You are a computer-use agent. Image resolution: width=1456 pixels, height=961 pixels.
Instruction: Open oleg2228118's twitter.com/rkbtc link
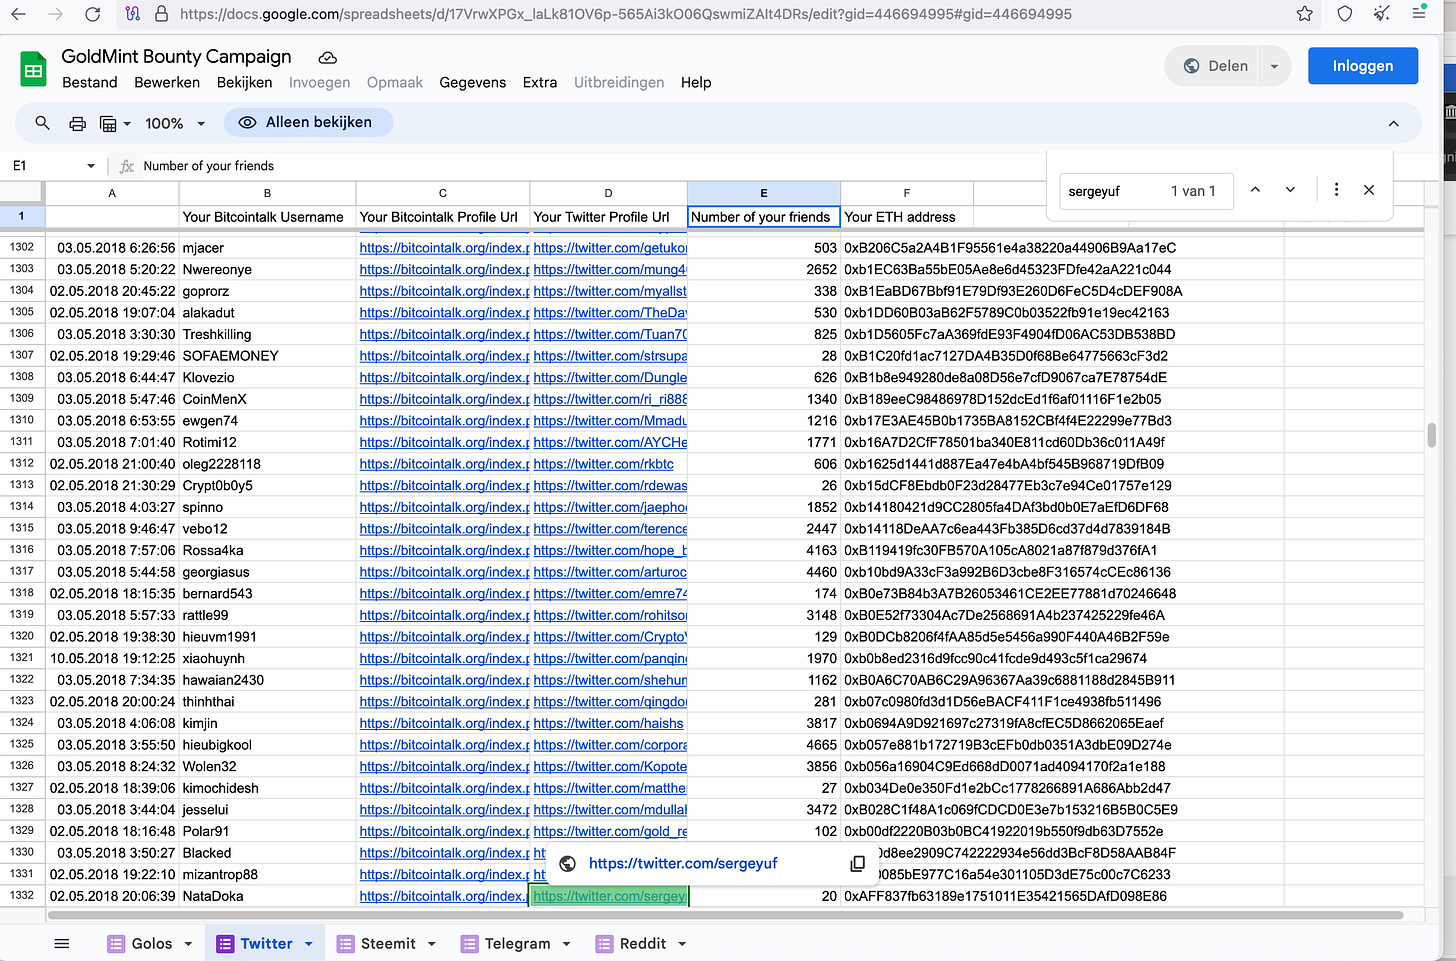pyautogui.click(x=604, y=464)
